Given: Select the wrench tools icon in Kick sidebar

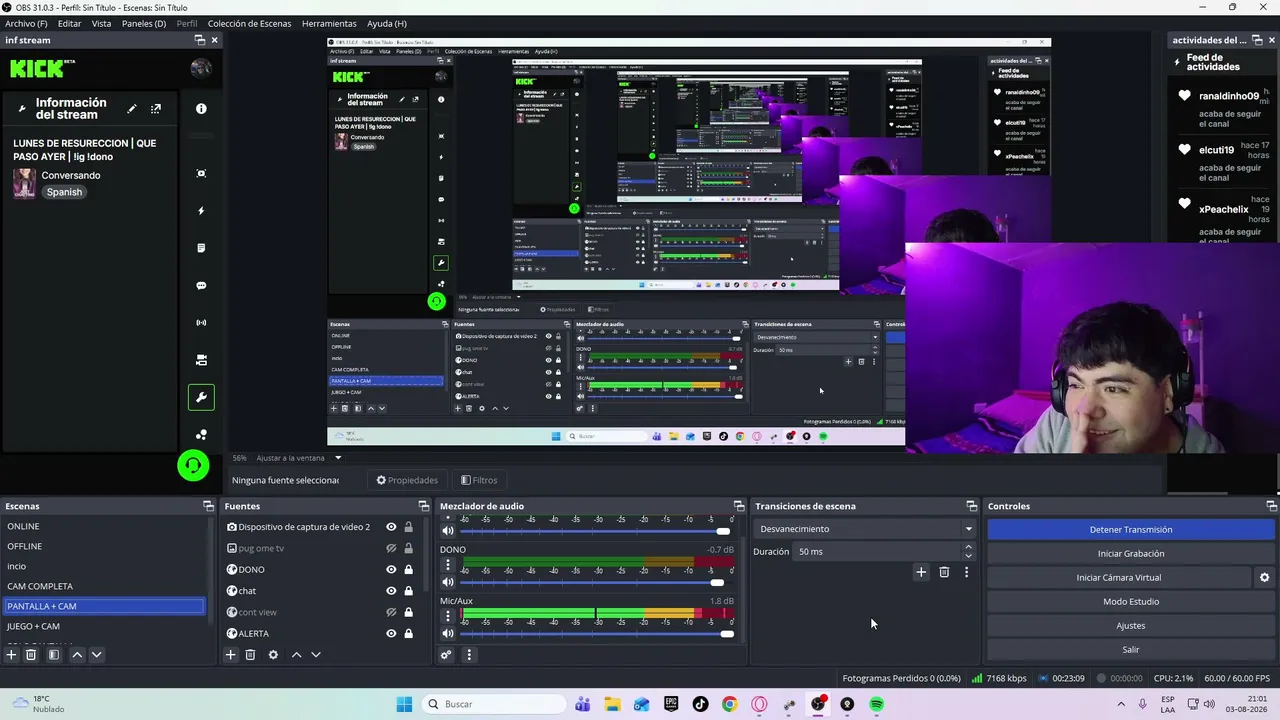Looking at the screenshot, I should pos(201,398).
